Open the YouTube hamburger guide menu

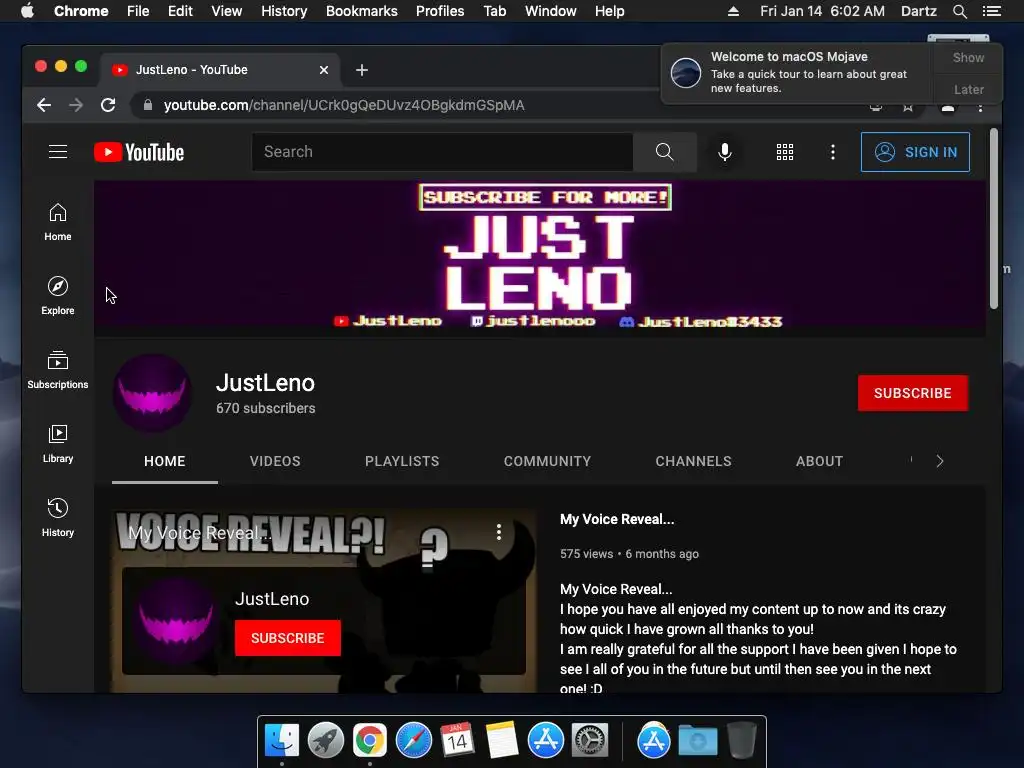(58, 152)
